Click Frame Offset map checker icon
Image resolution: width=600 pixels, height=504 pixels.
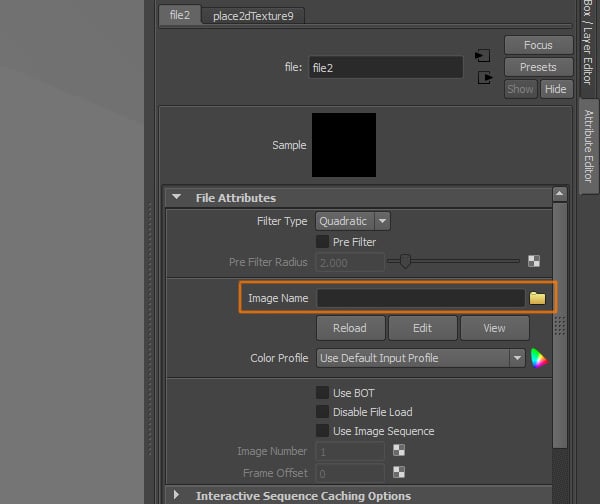coord(399,472)
